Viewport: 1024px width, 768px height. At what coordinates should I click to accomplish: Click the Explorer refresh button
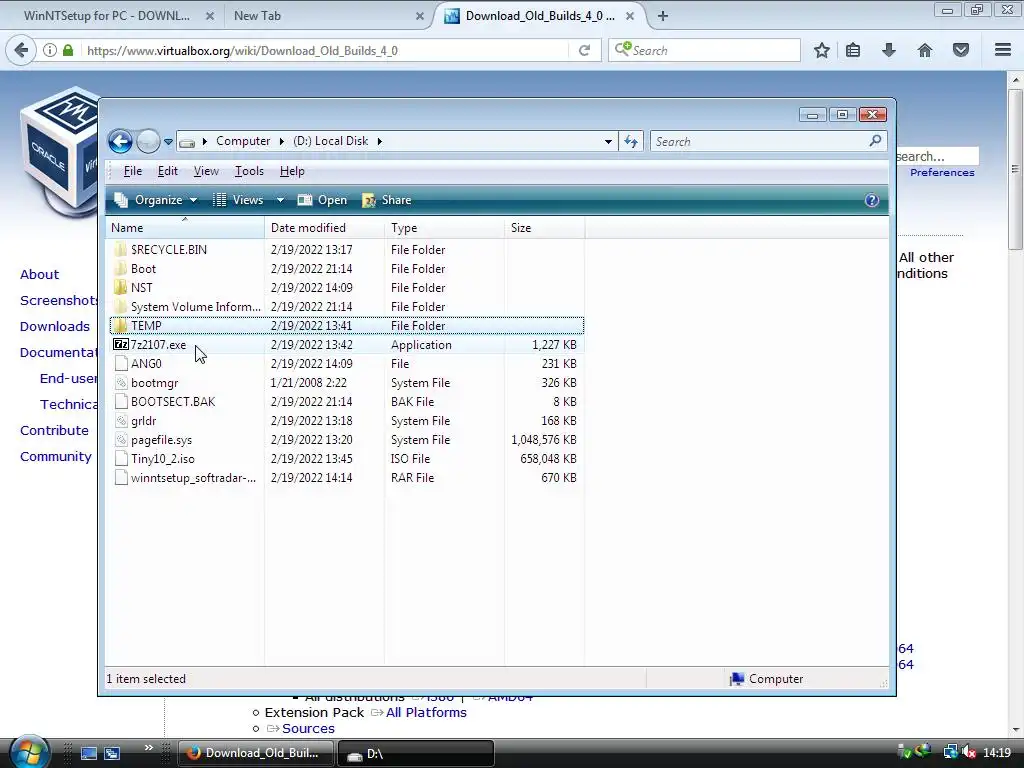(631, 141)
